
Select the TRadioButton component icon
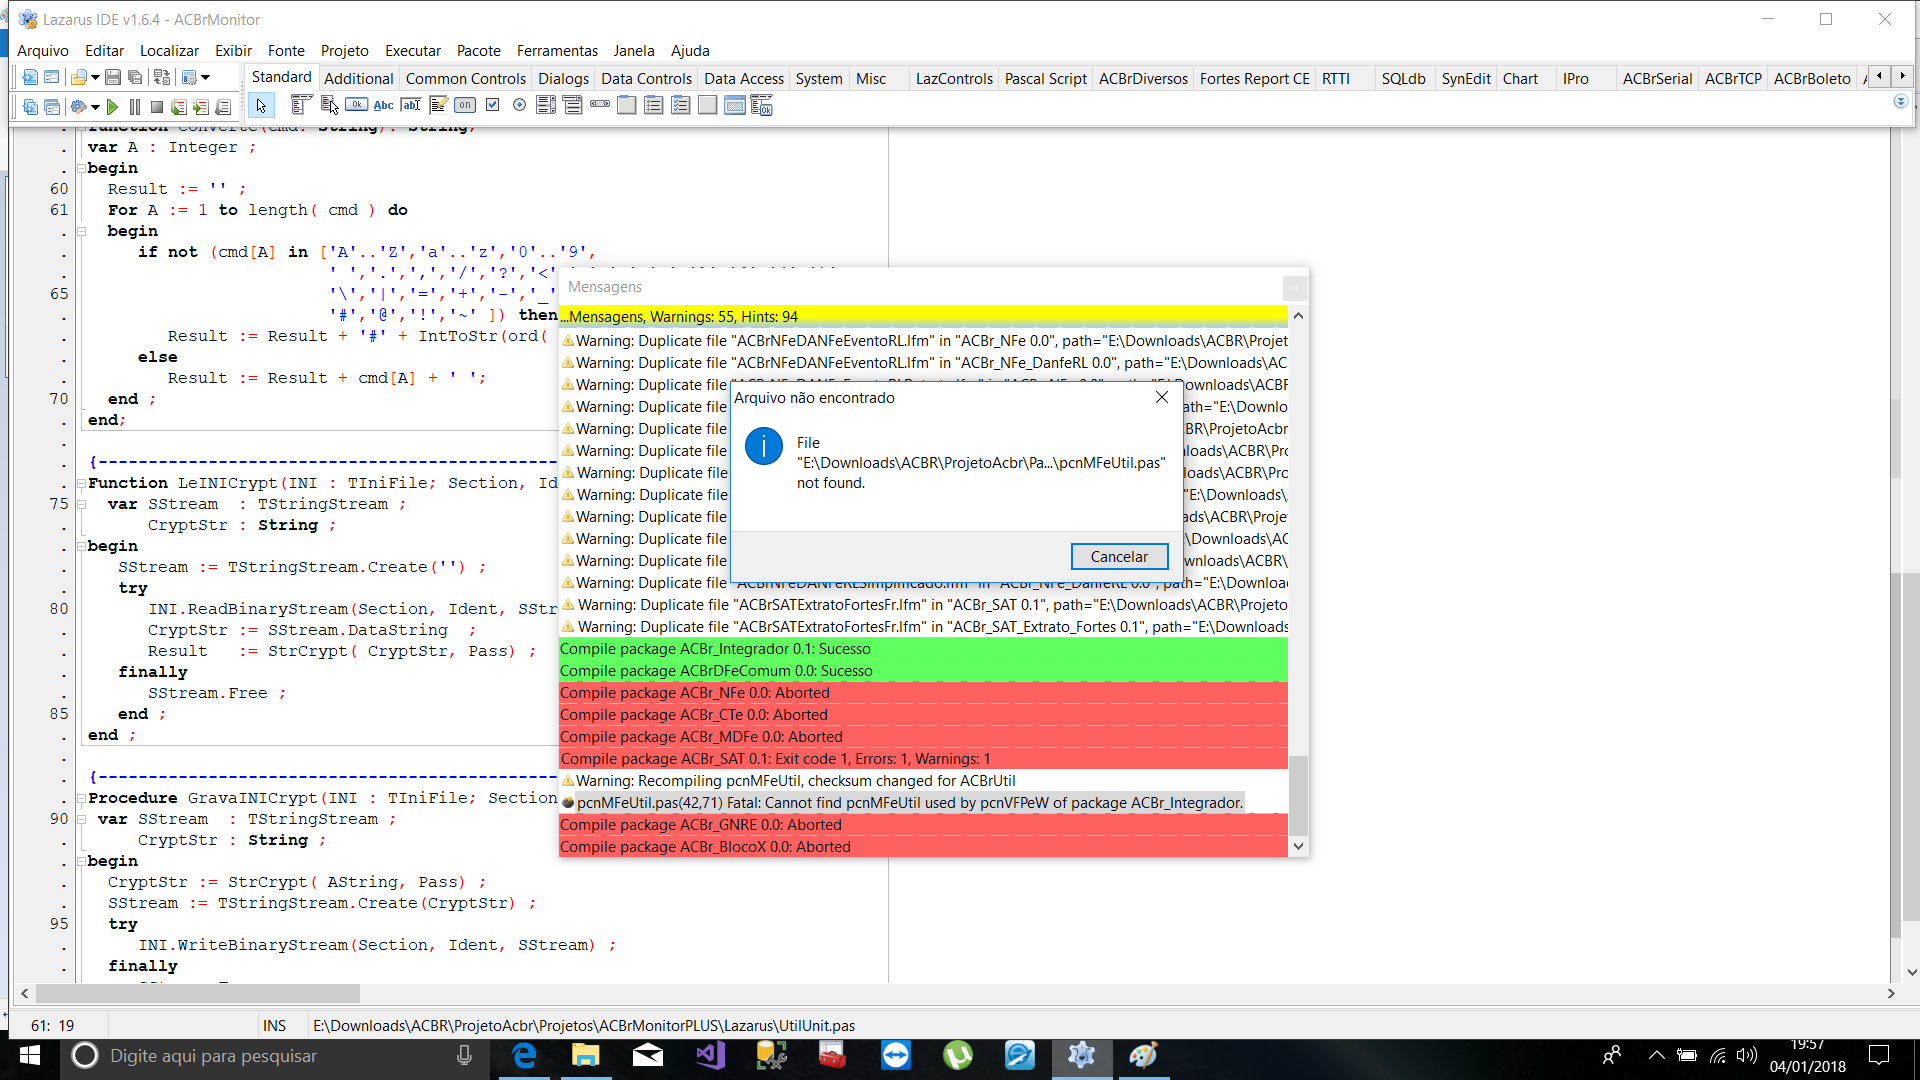click(519, 105)
